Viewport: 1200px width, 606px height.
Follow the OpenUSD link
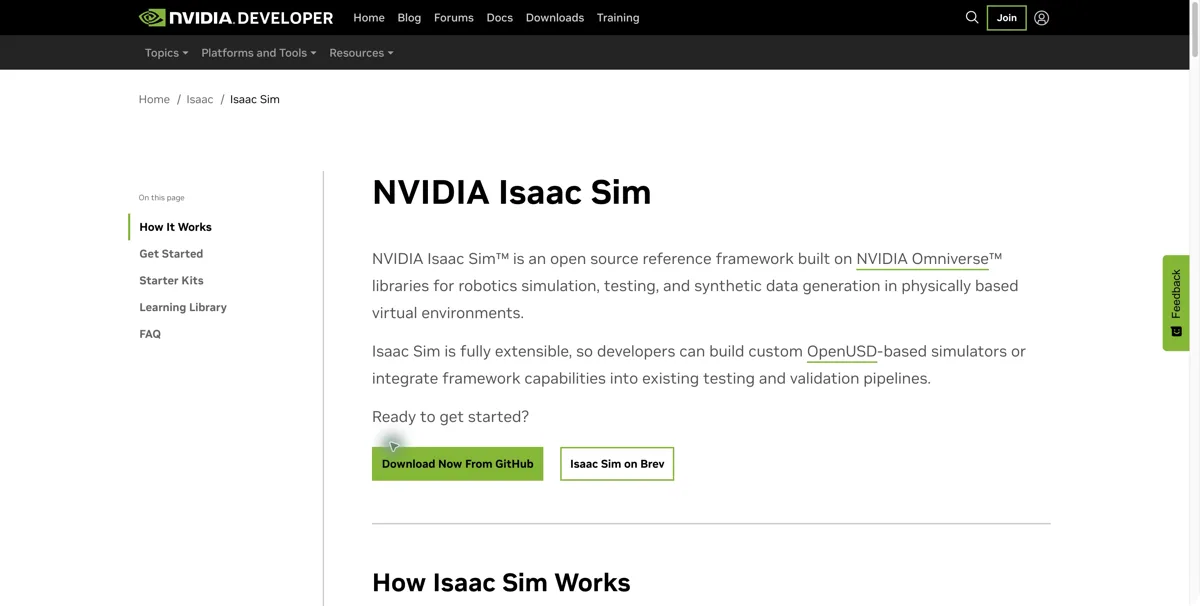point(842,351)
